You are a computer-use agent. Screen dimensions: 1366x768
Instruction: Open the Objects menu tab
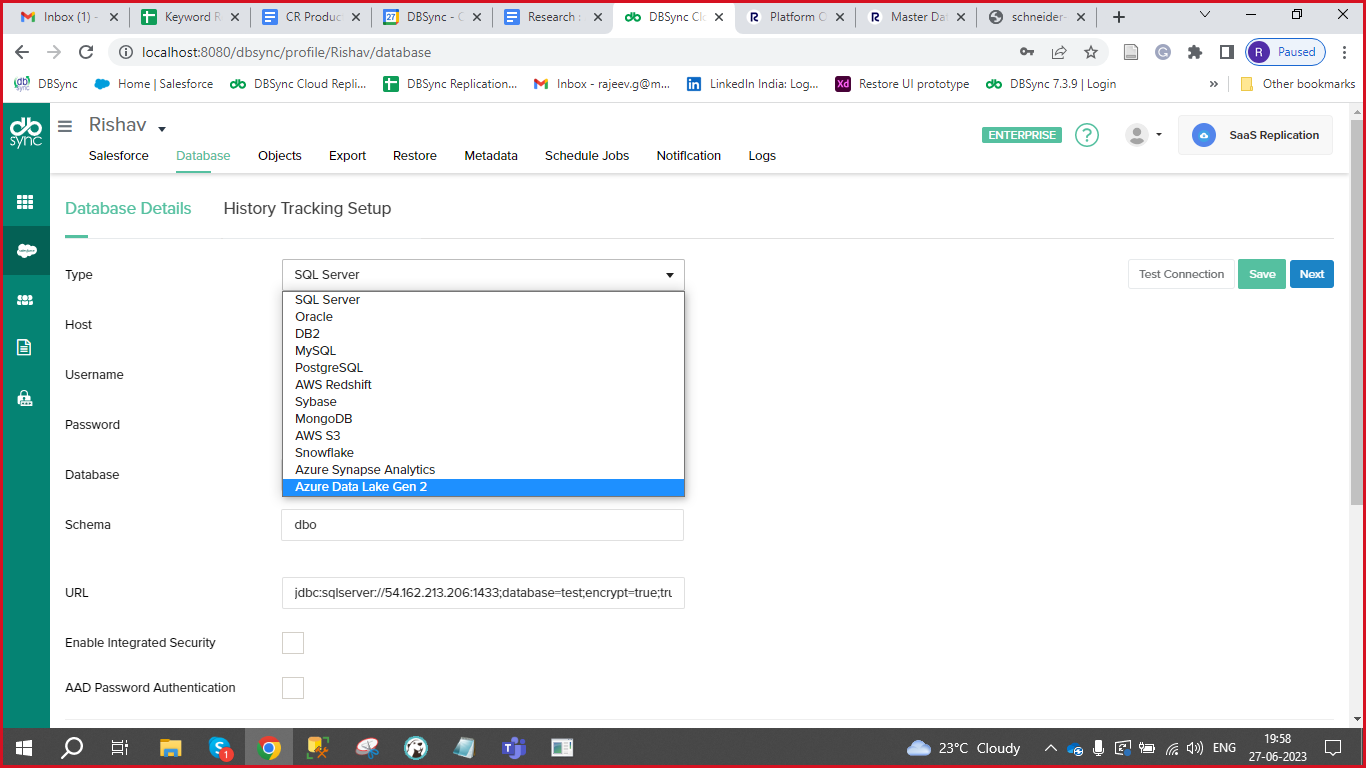pos(280,156)
